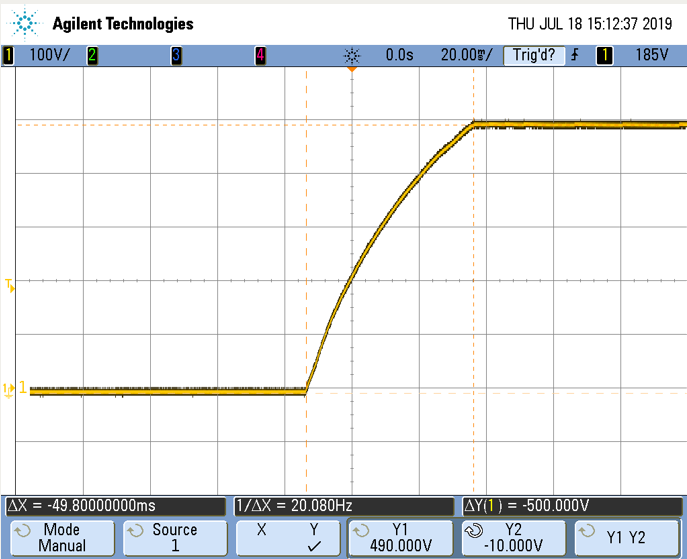Click the trigger source channel 1 badge
Image resolution: width=687 pixels, height=559 pixels.
tap(604, 56)
